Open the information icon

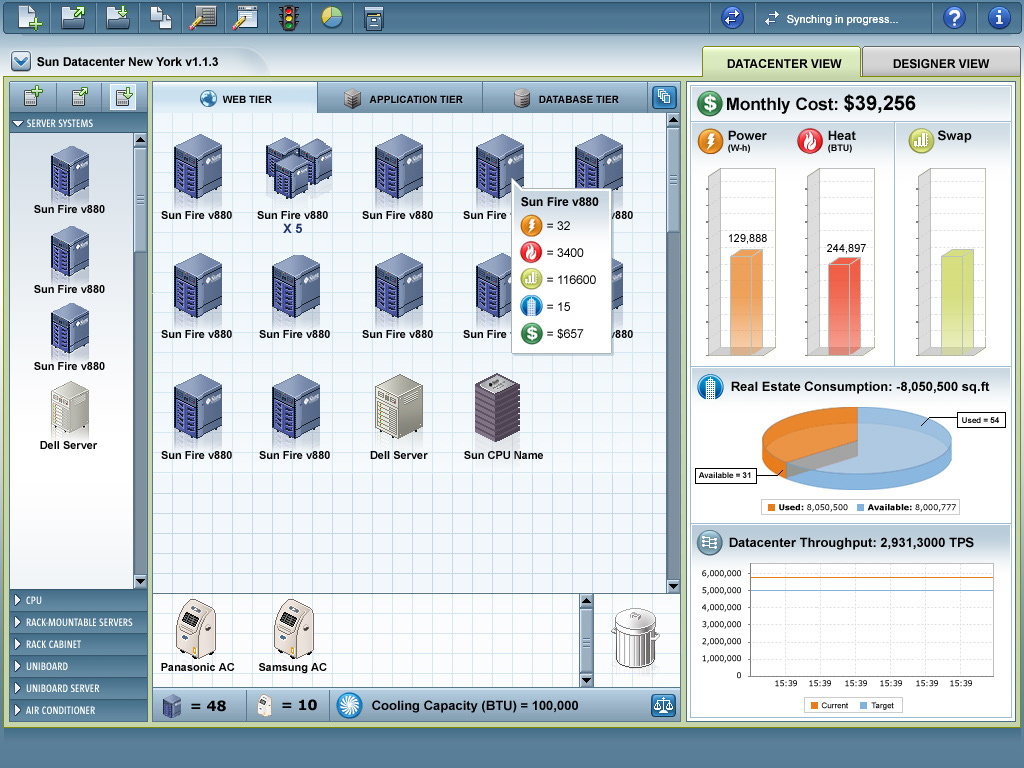pos(999,18)
